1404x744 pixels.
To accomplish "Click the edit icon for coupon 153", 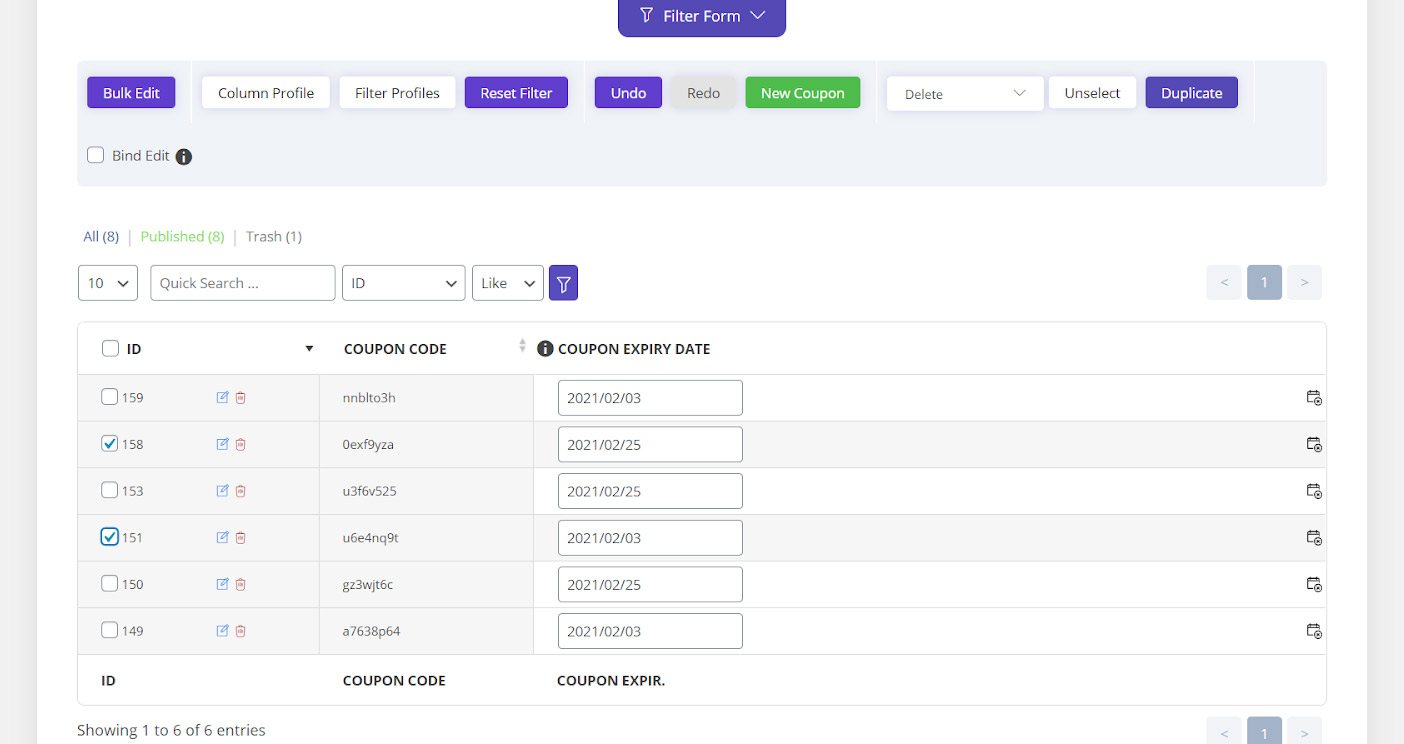I will coord(222,490).
